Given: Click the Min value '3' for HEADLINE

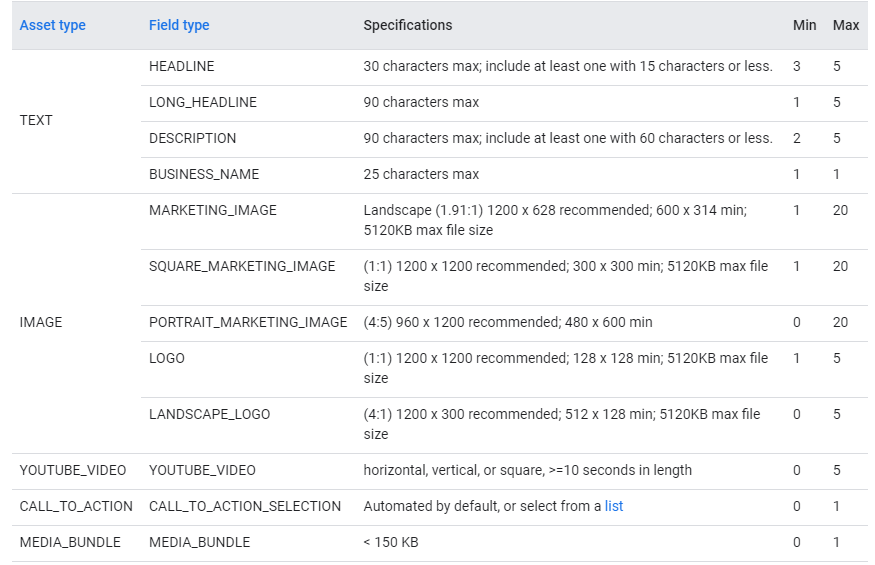Looking at the screenshot, I should tap(797, 66).
